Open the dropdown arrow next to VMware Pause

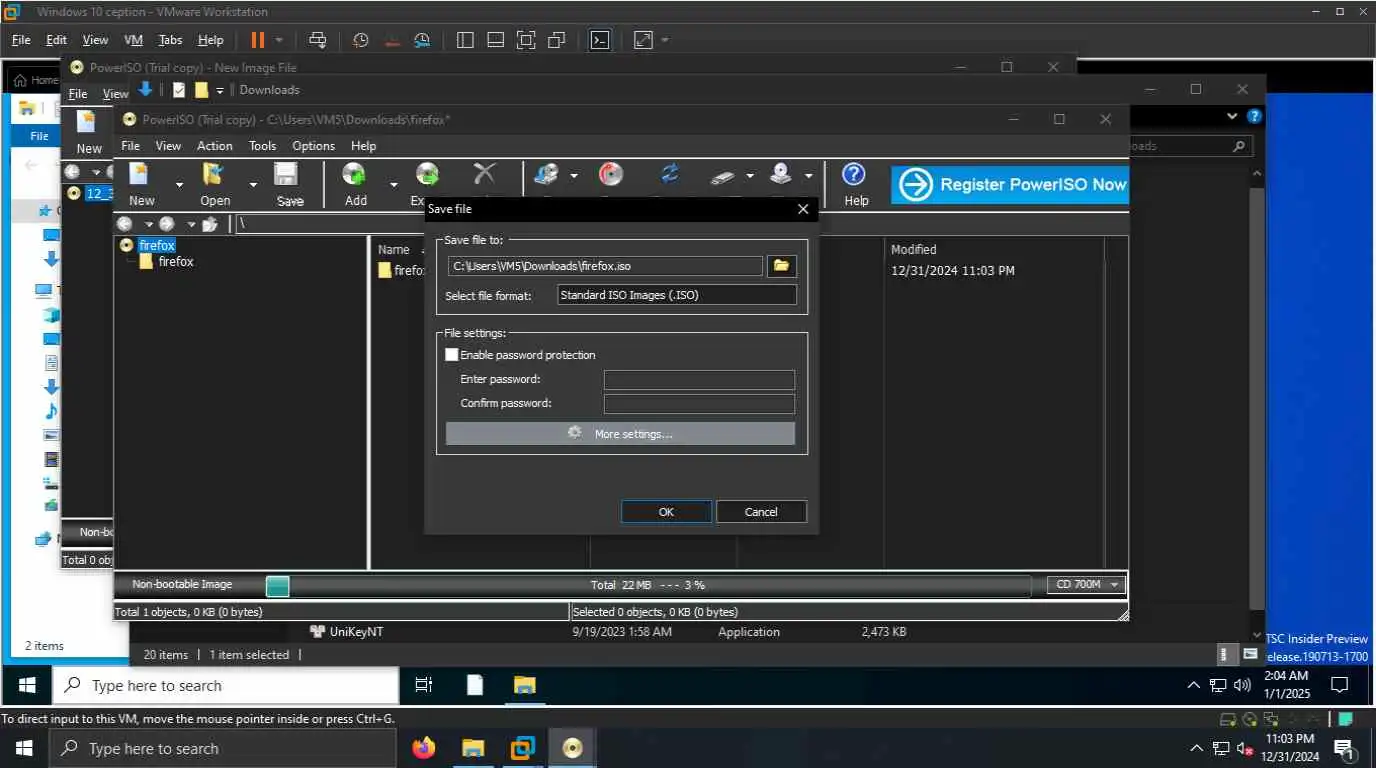click(279, 40)
